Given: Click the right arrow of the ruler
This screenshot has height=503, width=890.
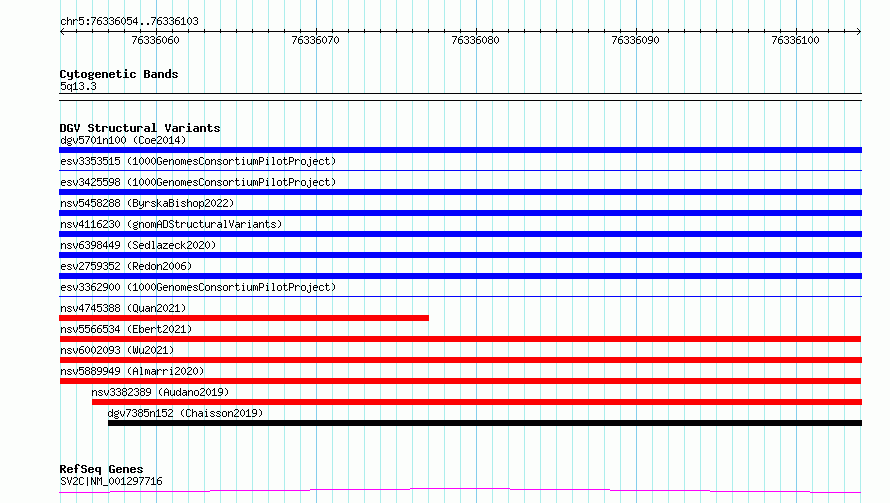Looking at the screenshot, I should tap(859, 31).
